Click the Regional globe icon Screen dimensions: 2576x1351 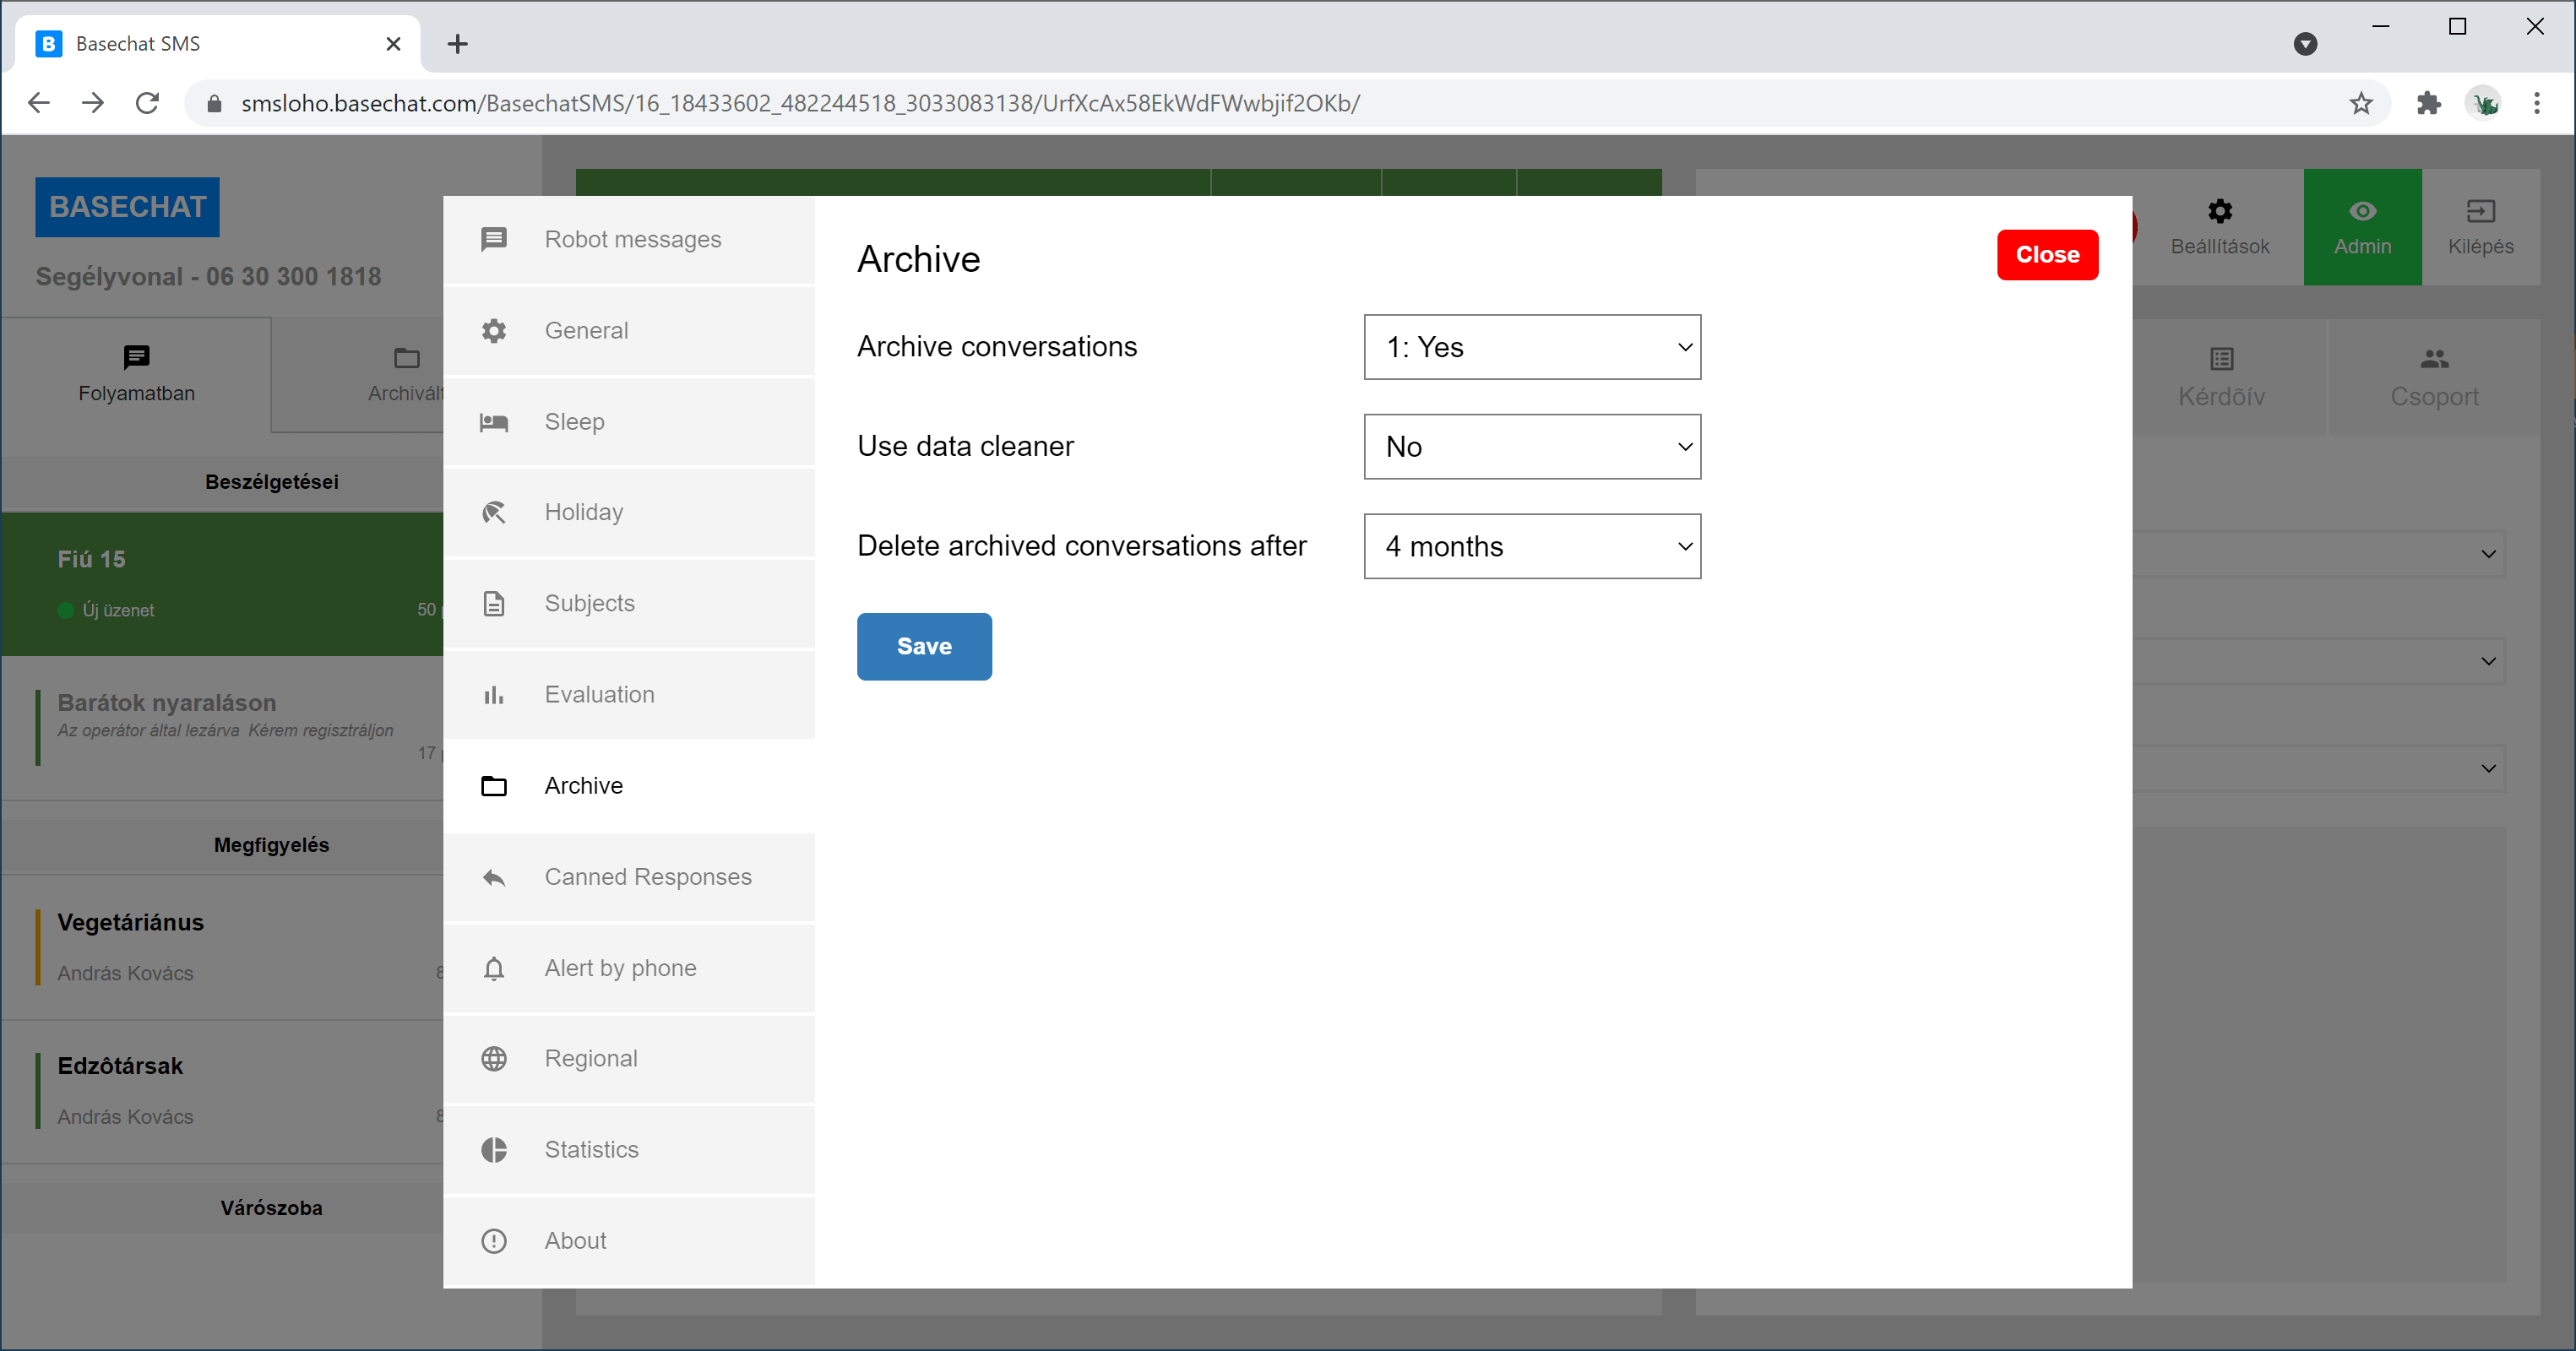[494, 1059]
